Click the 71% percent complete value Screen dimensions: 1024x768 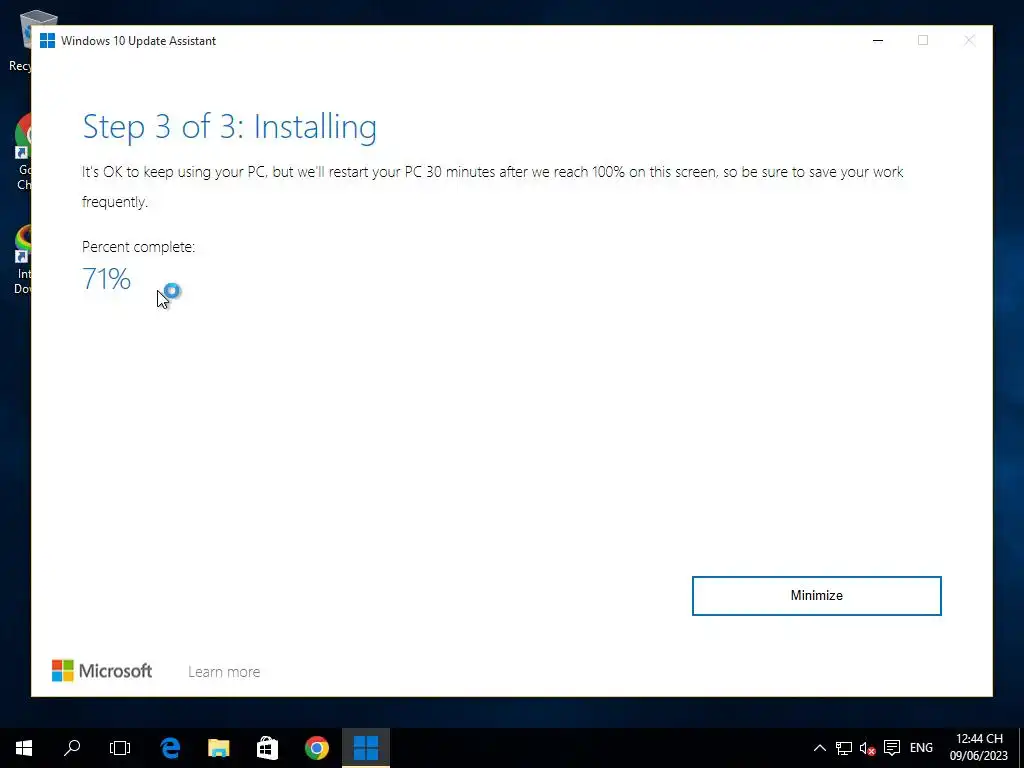[106, 279]
